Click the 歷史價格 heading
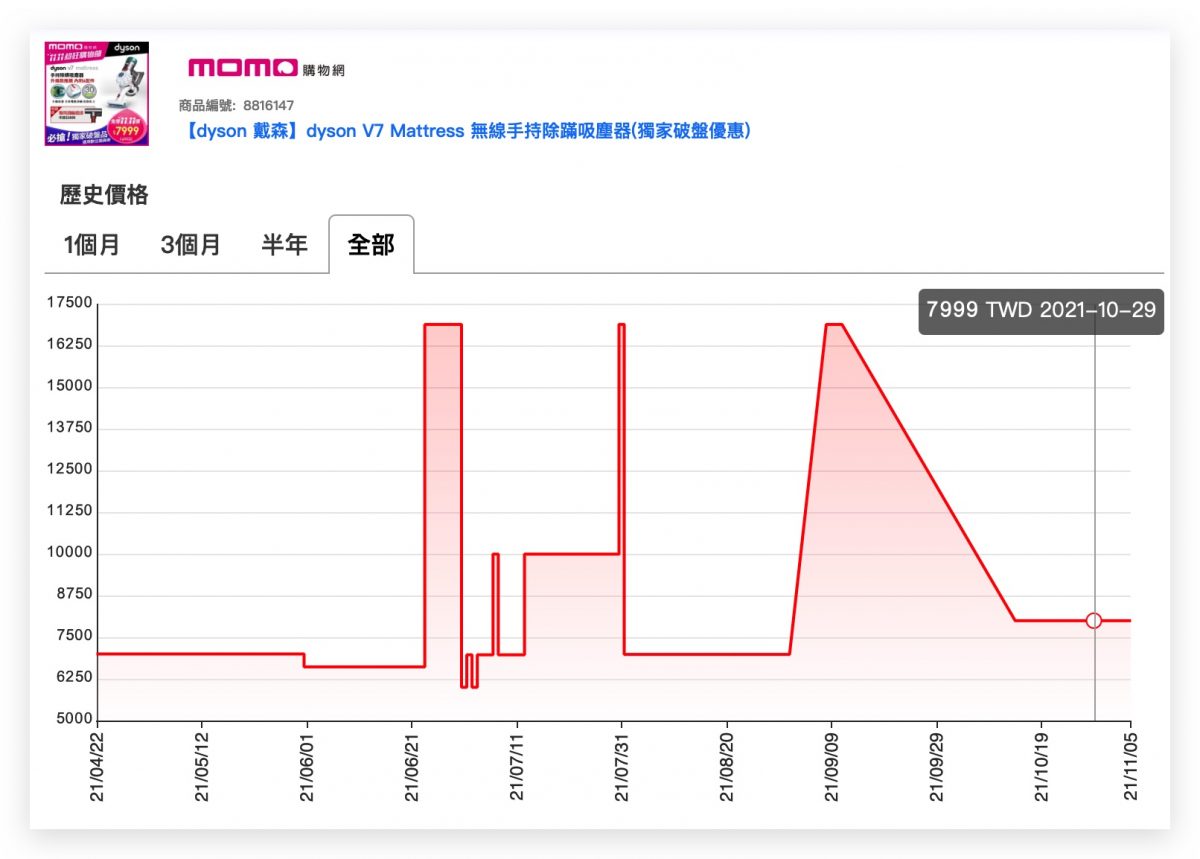The height and width of the screenshot is (859, 1200). 104,195
